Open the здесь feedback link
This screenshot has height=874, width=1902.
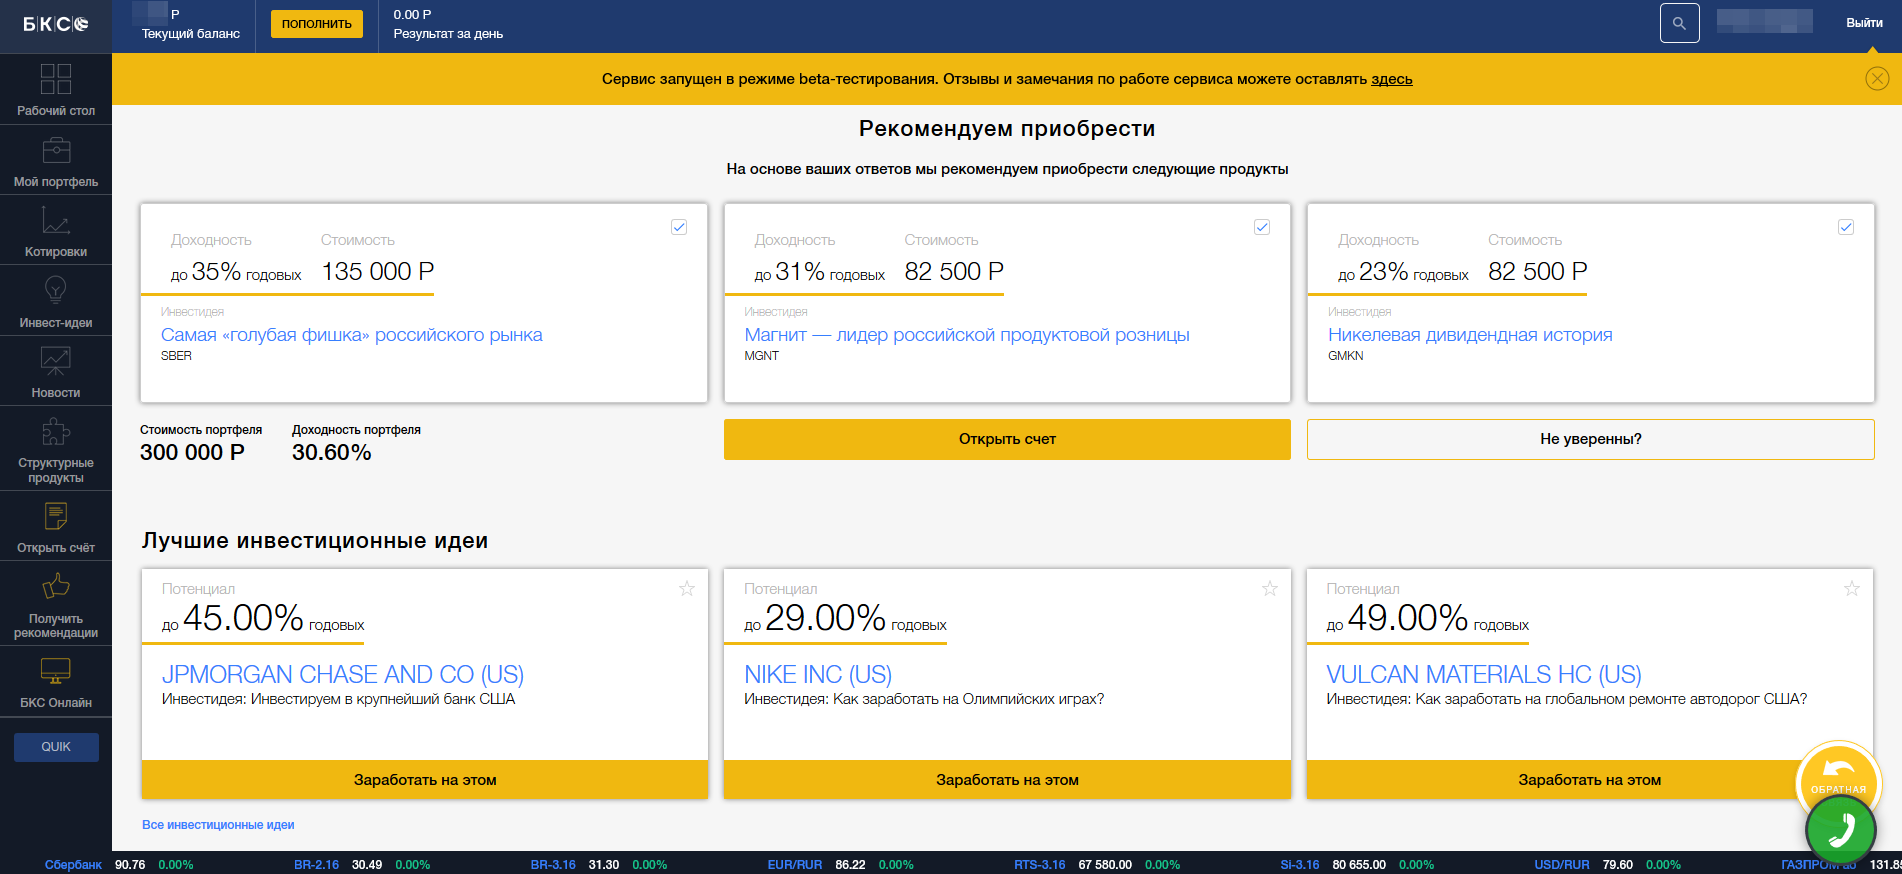click(x=1391, y=79)
